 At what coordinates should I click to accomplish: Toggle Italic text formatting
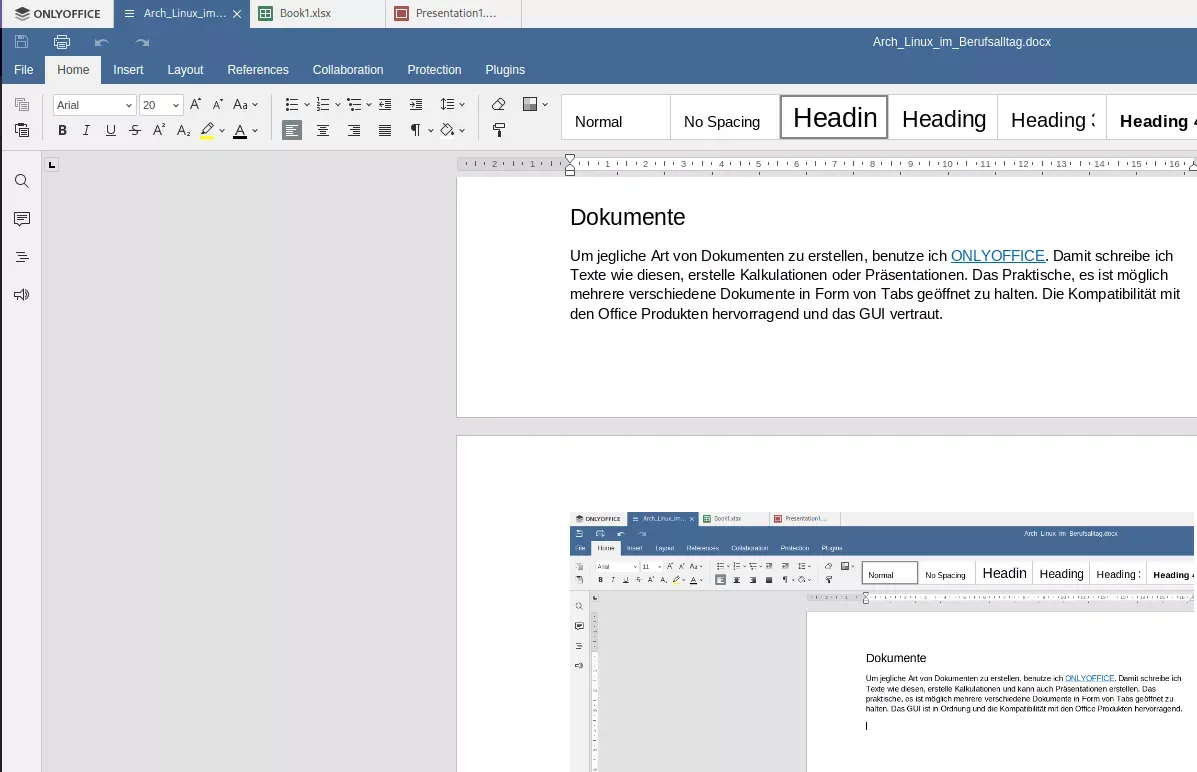pos(86,131)
